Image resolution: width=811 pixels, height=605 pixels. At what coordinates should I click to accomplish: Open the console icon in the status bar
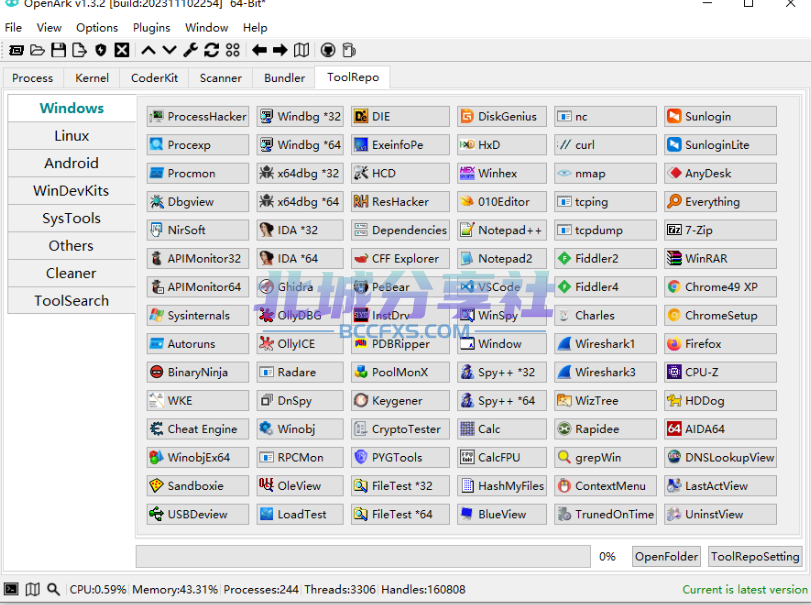(x=11, y=589)
